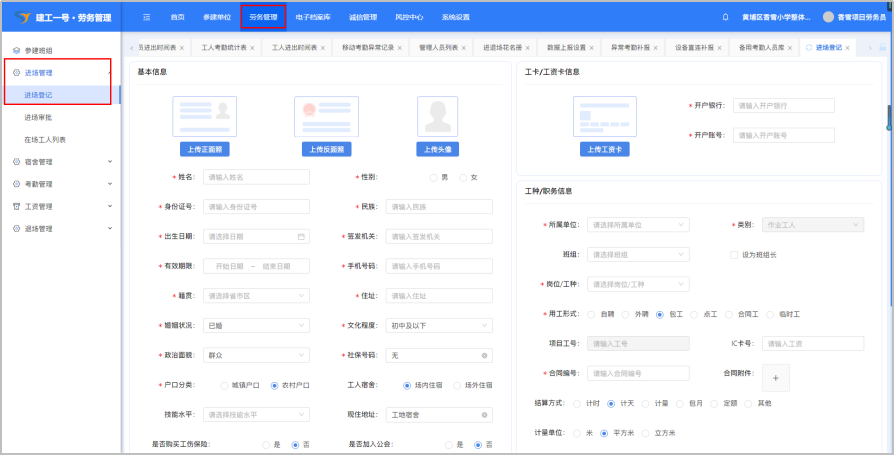Click the 上传正面照 button

point(205,149)
